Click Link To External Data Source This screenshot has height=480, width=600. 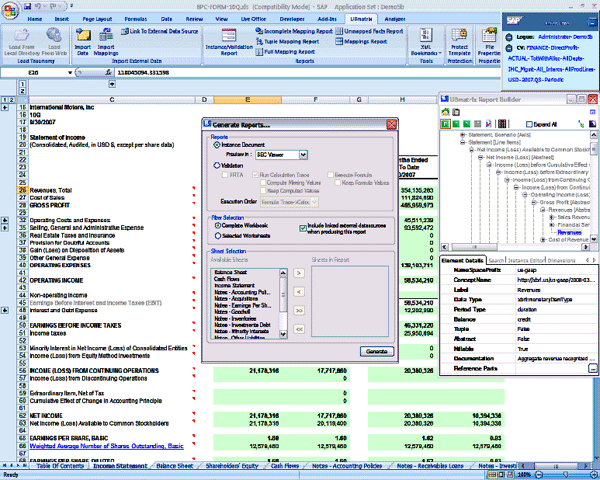159,32
